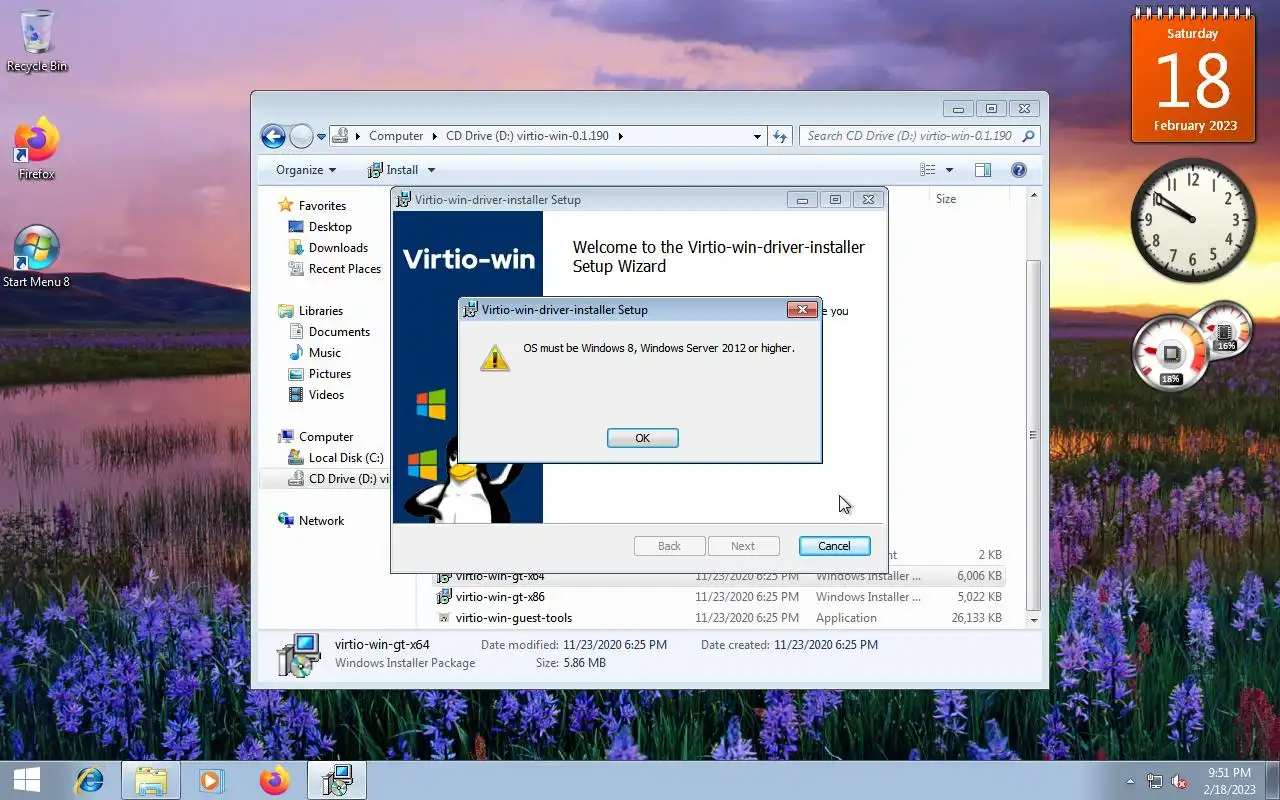Open the Videos library
This screenshot has width=1280, height=800.
(x=326, y=395)
